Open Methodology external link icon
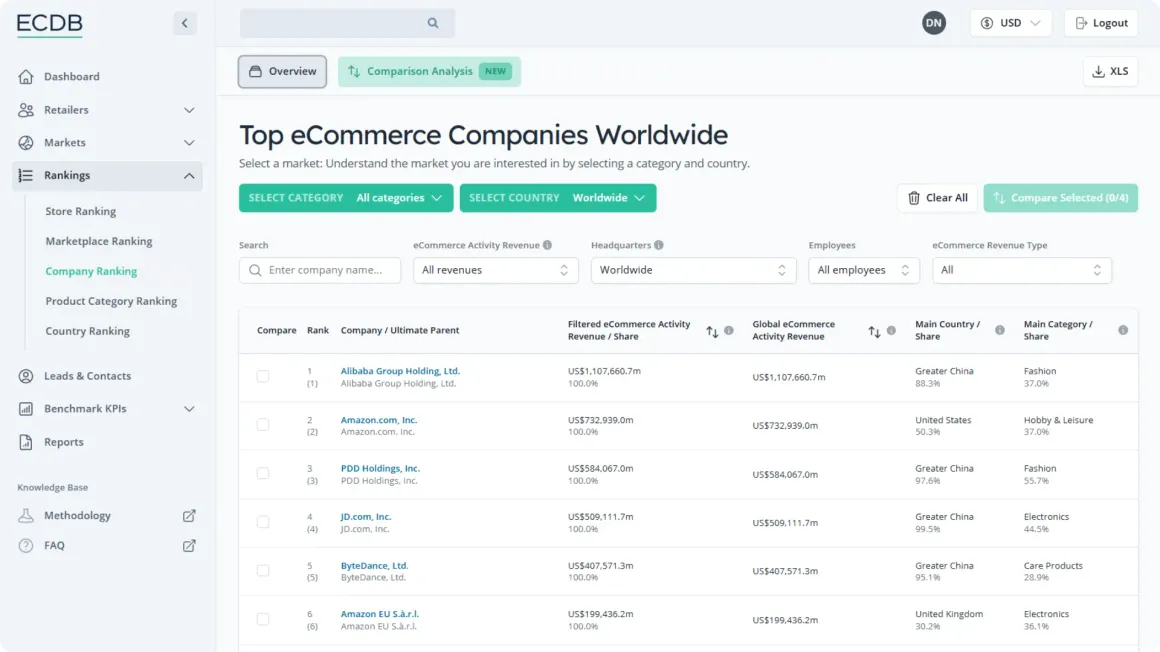This screenshot has height=652, width=1160. point(189,515)
